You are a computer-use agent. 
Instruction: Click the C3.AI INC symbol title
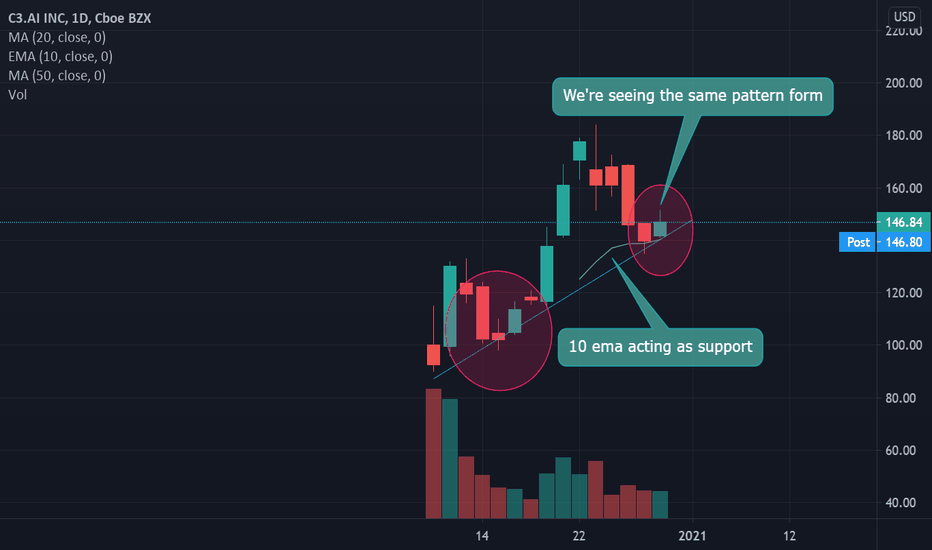[80, 18]
